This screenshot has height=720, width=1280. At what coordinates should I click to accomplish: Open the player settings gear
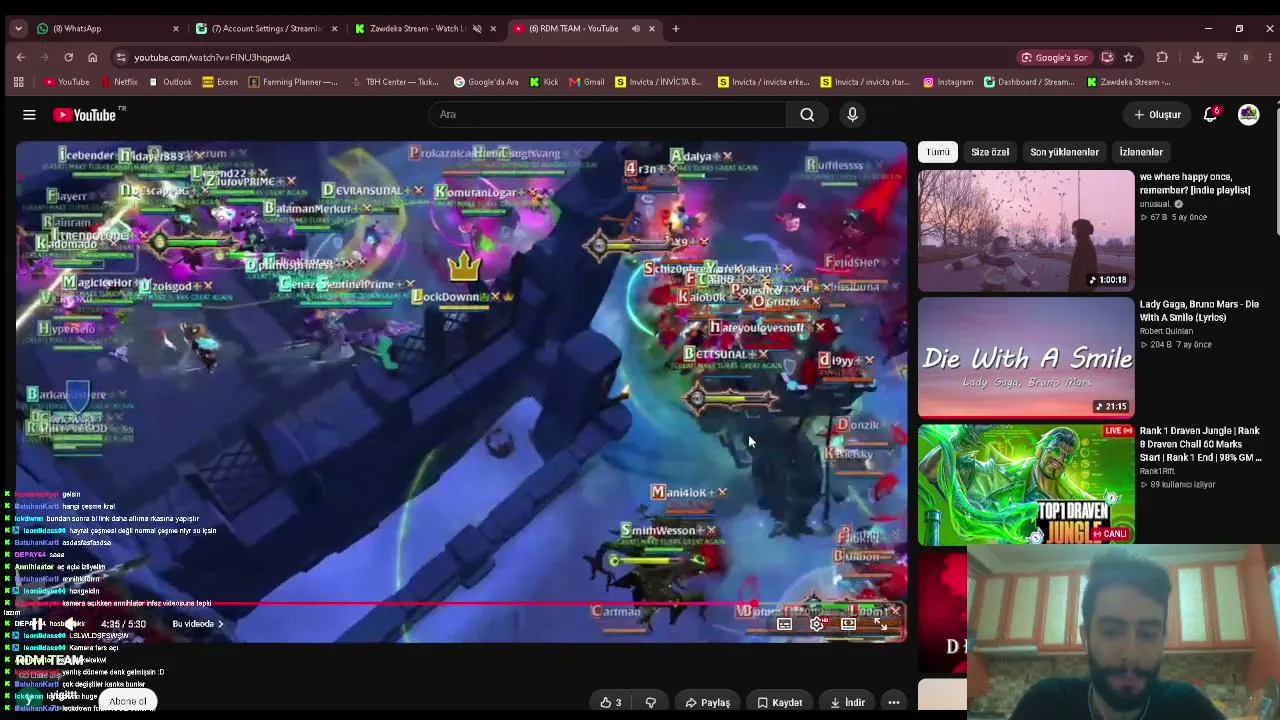[817, 624]
